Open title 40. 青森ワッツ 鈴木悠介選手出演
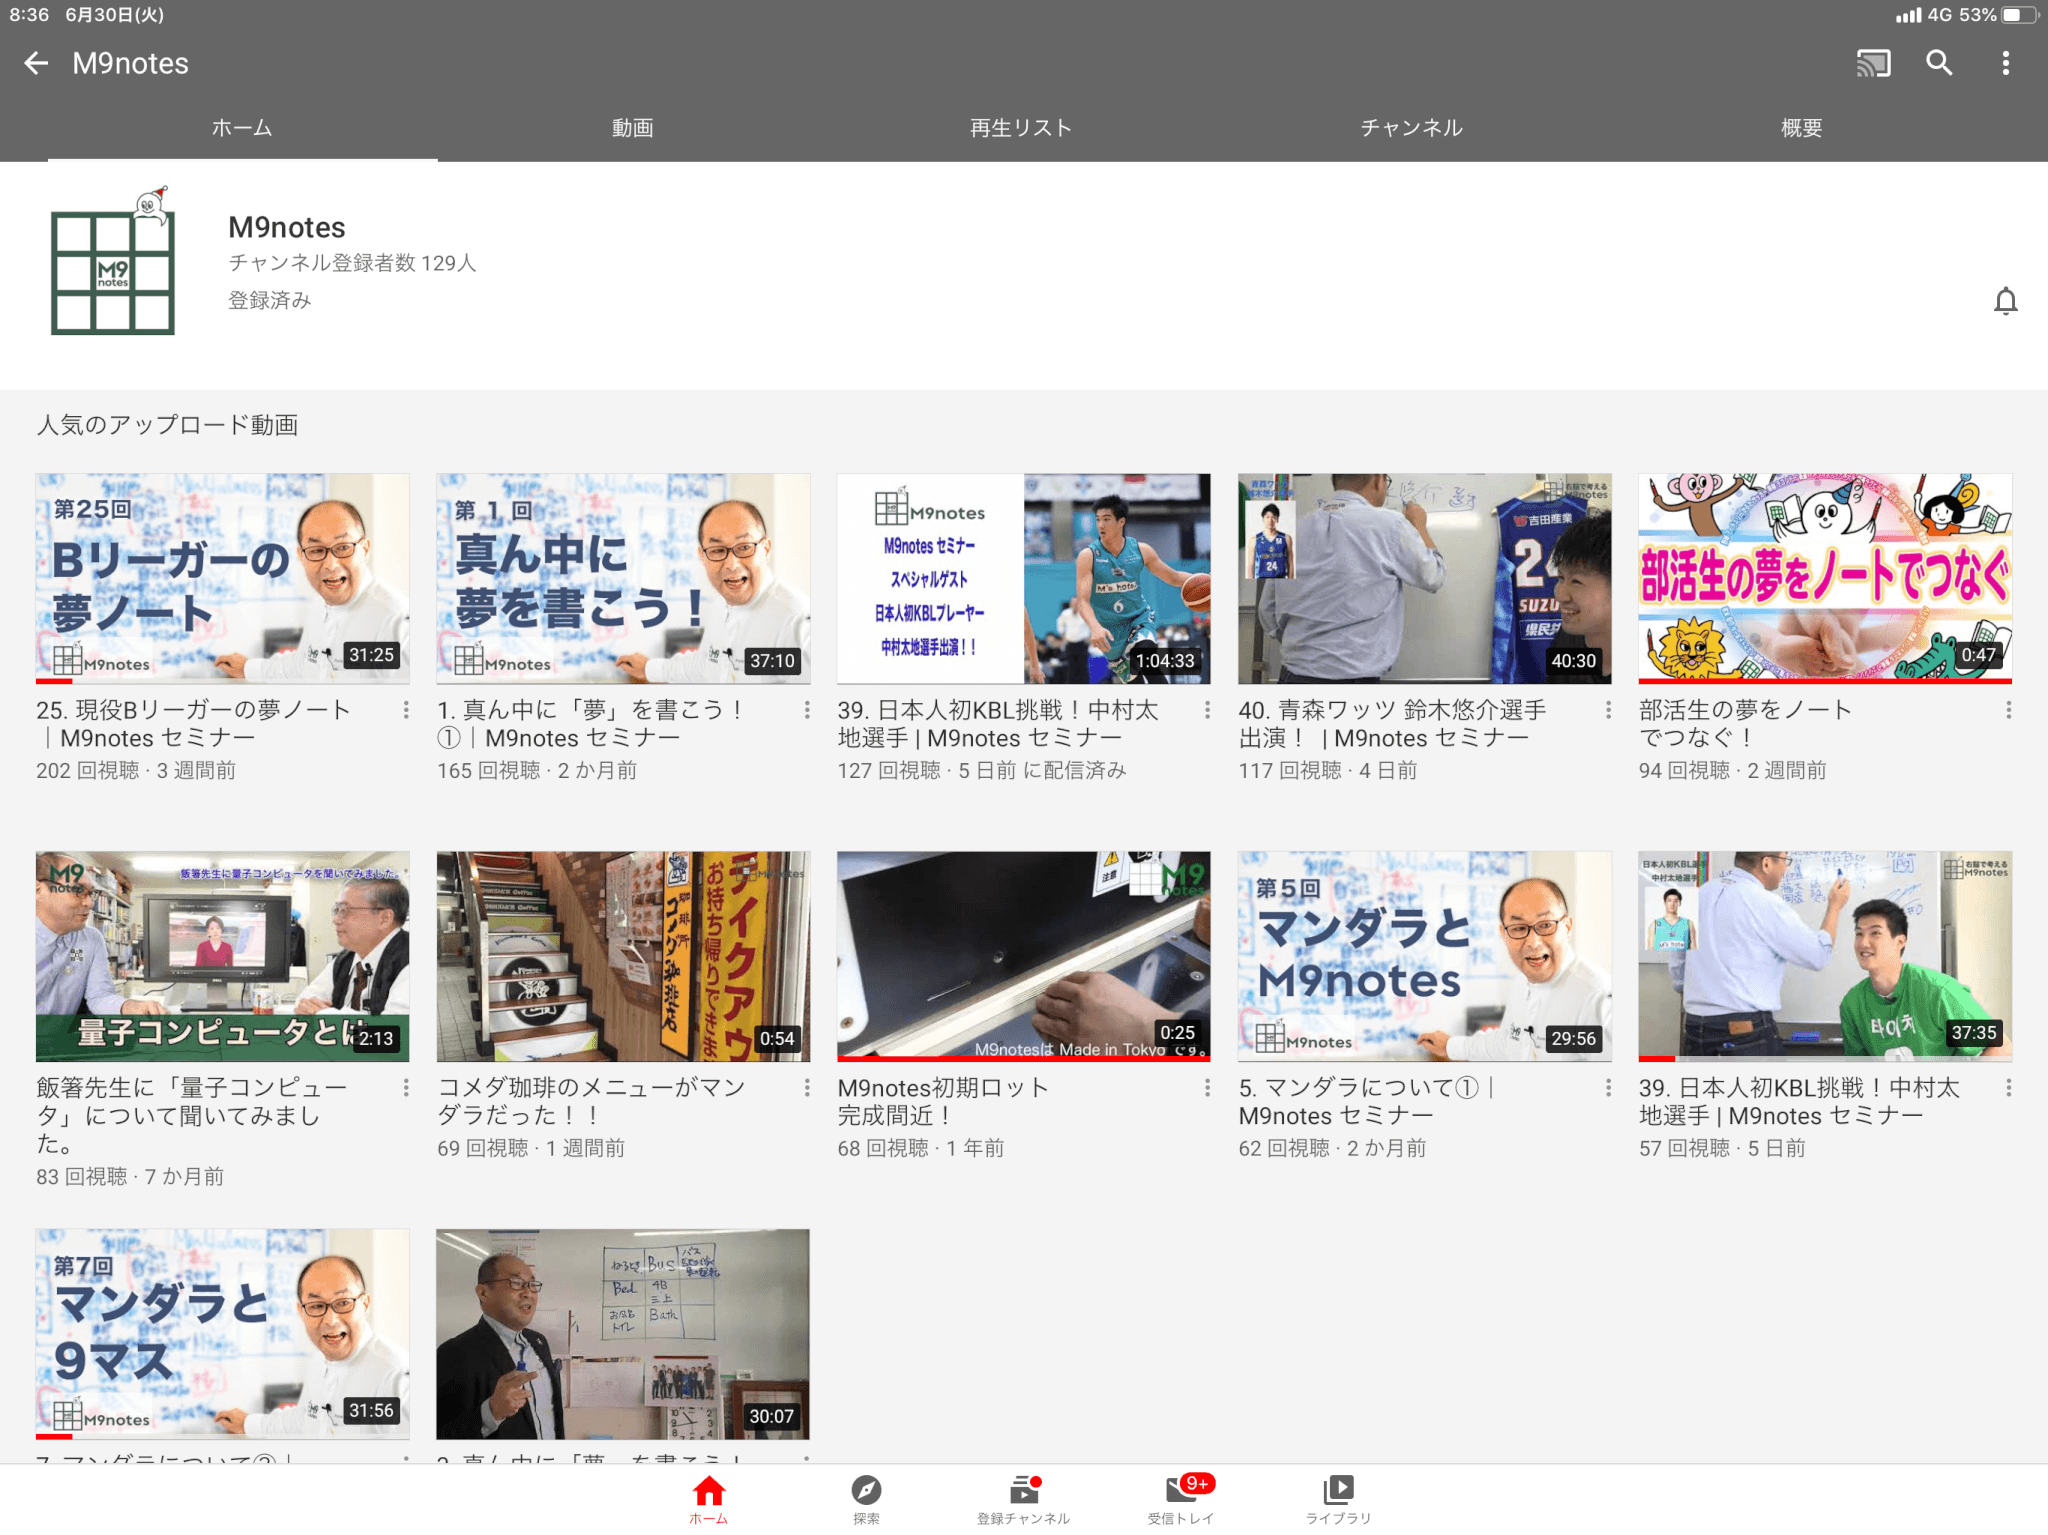Image resolution: width=2048 pixels, height=1535 pixels. (x=1393, y=724)
